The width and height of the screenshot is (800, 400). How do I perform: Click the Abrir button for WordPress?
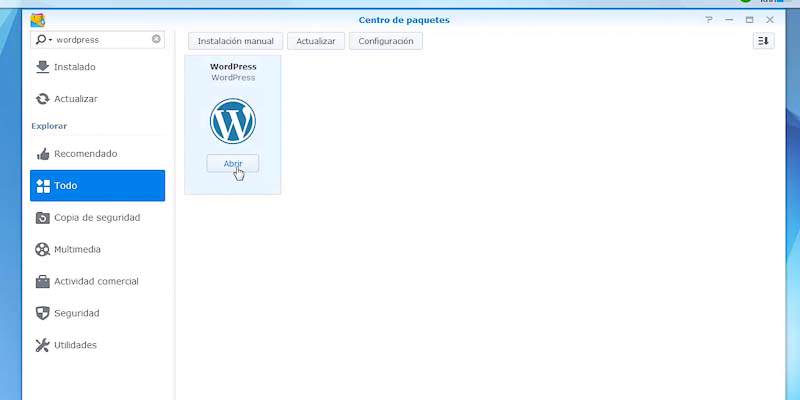tap(233, 163)
